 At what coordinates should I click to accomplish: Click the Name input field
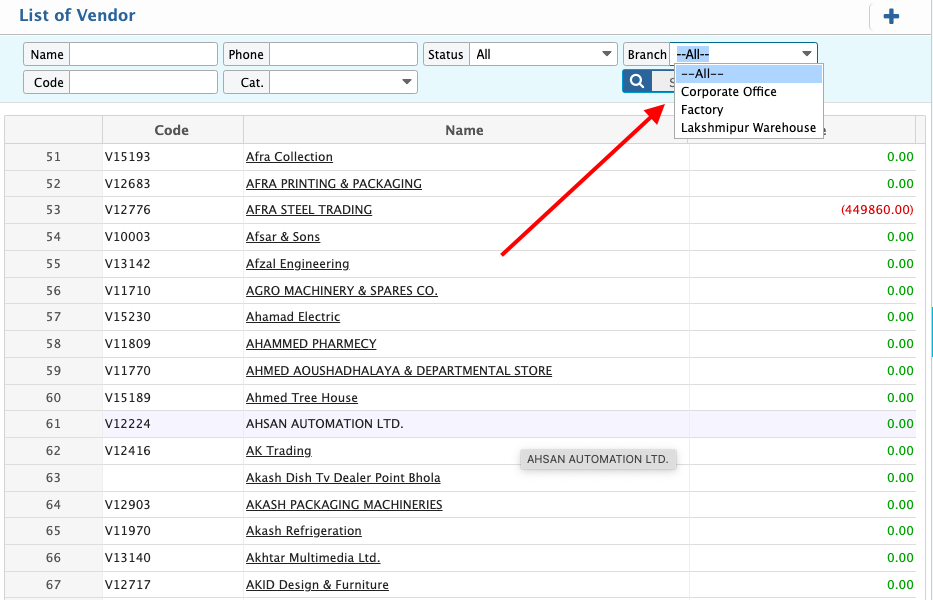(143, 54)
